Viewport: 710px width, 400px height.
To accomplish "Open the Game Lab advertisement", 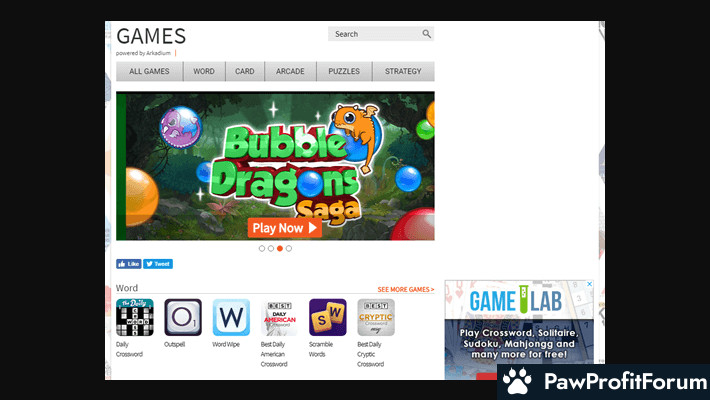I will click(519, 330).
